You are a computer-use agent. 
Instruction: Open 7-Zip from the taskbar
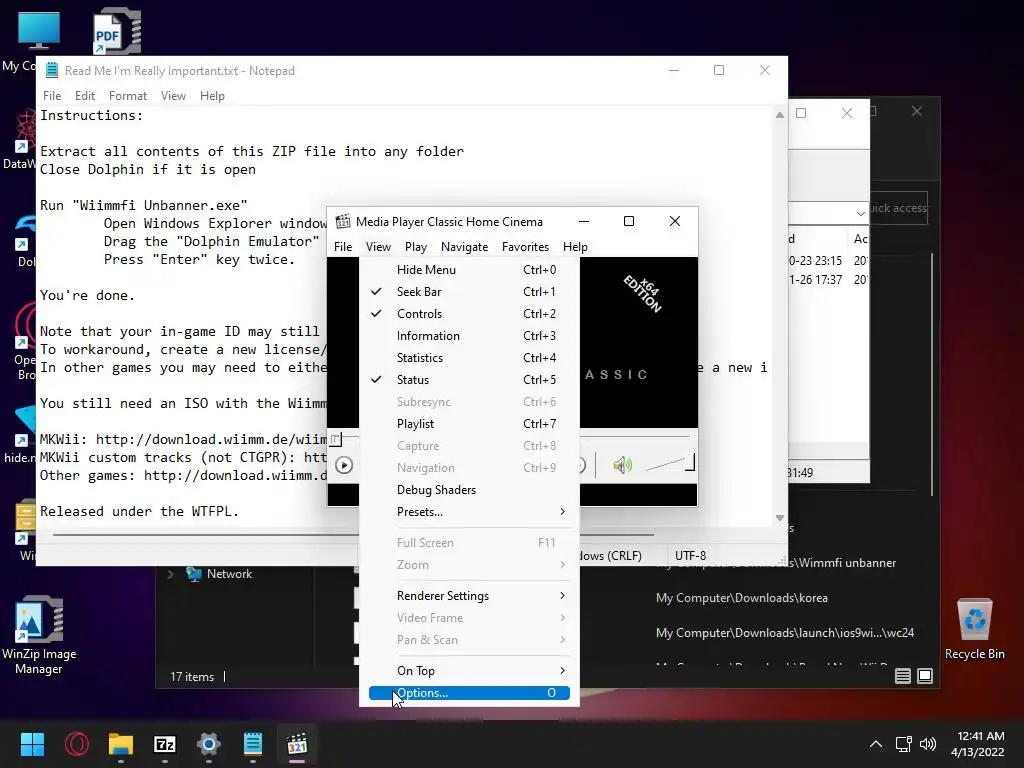pyautogui.click(x=165, y=744)
